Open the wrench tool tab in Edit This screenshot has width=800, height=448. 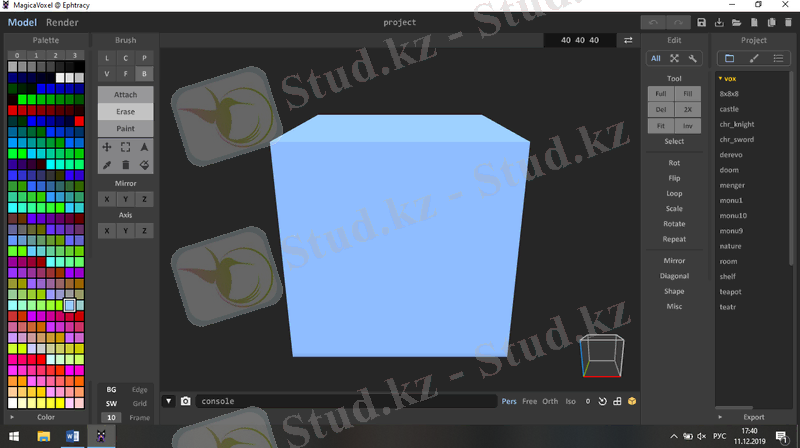point(692,58)
